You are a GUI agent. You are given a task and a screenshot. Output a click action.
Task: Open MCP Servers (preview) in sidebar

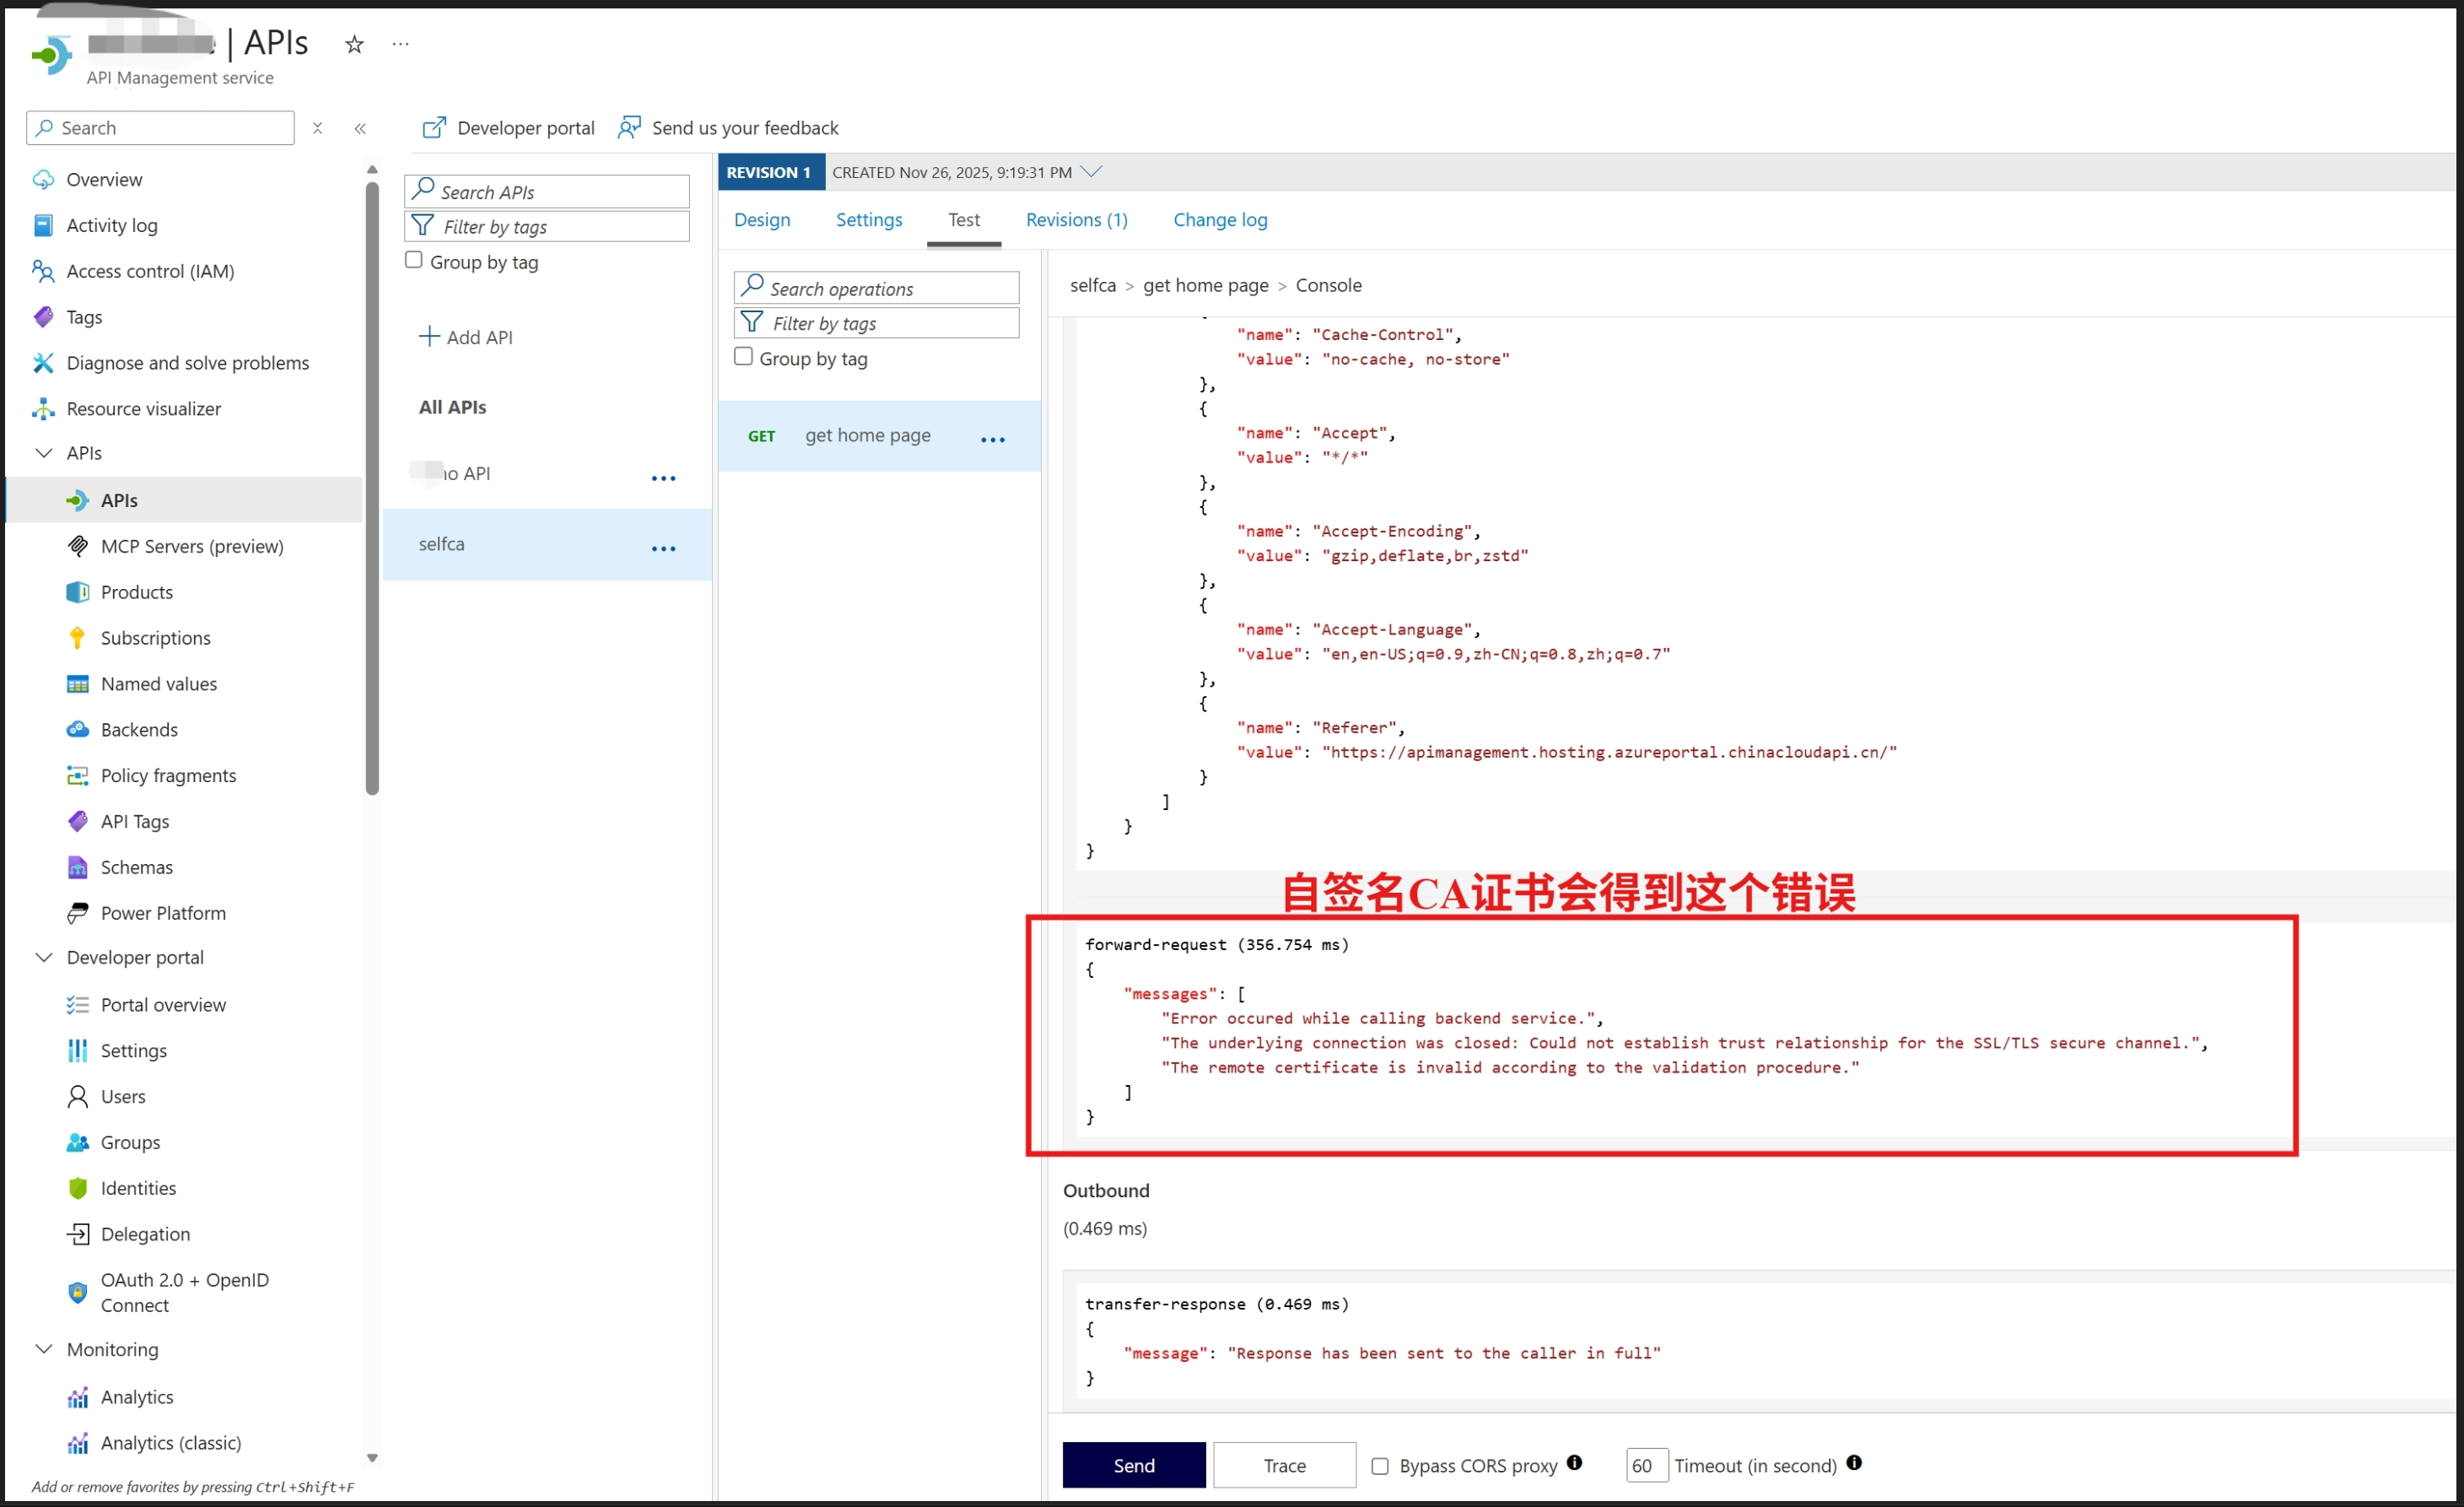pos(192,546)
